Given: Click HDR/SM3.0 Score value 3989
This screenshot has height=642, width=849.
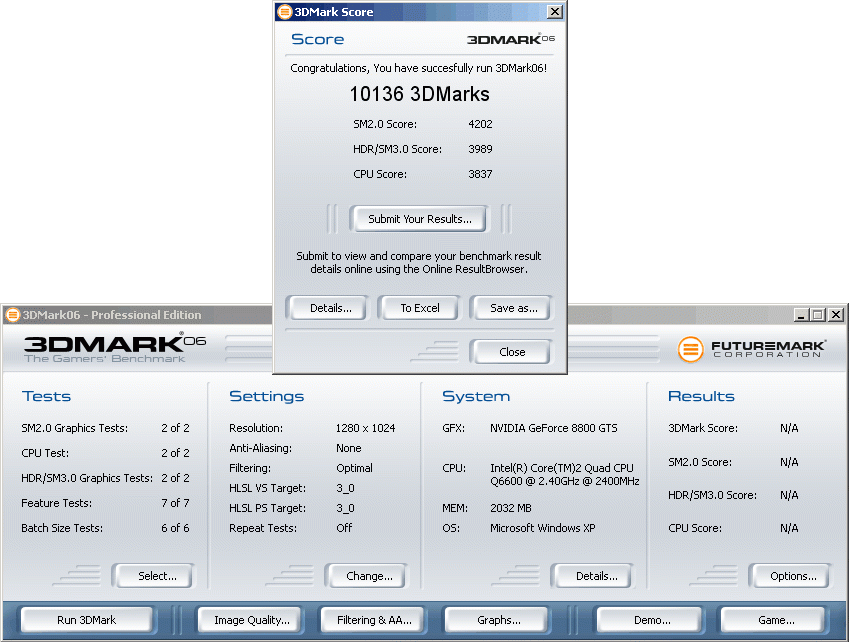Looking at the screenshot, I should tap(480, 149).
